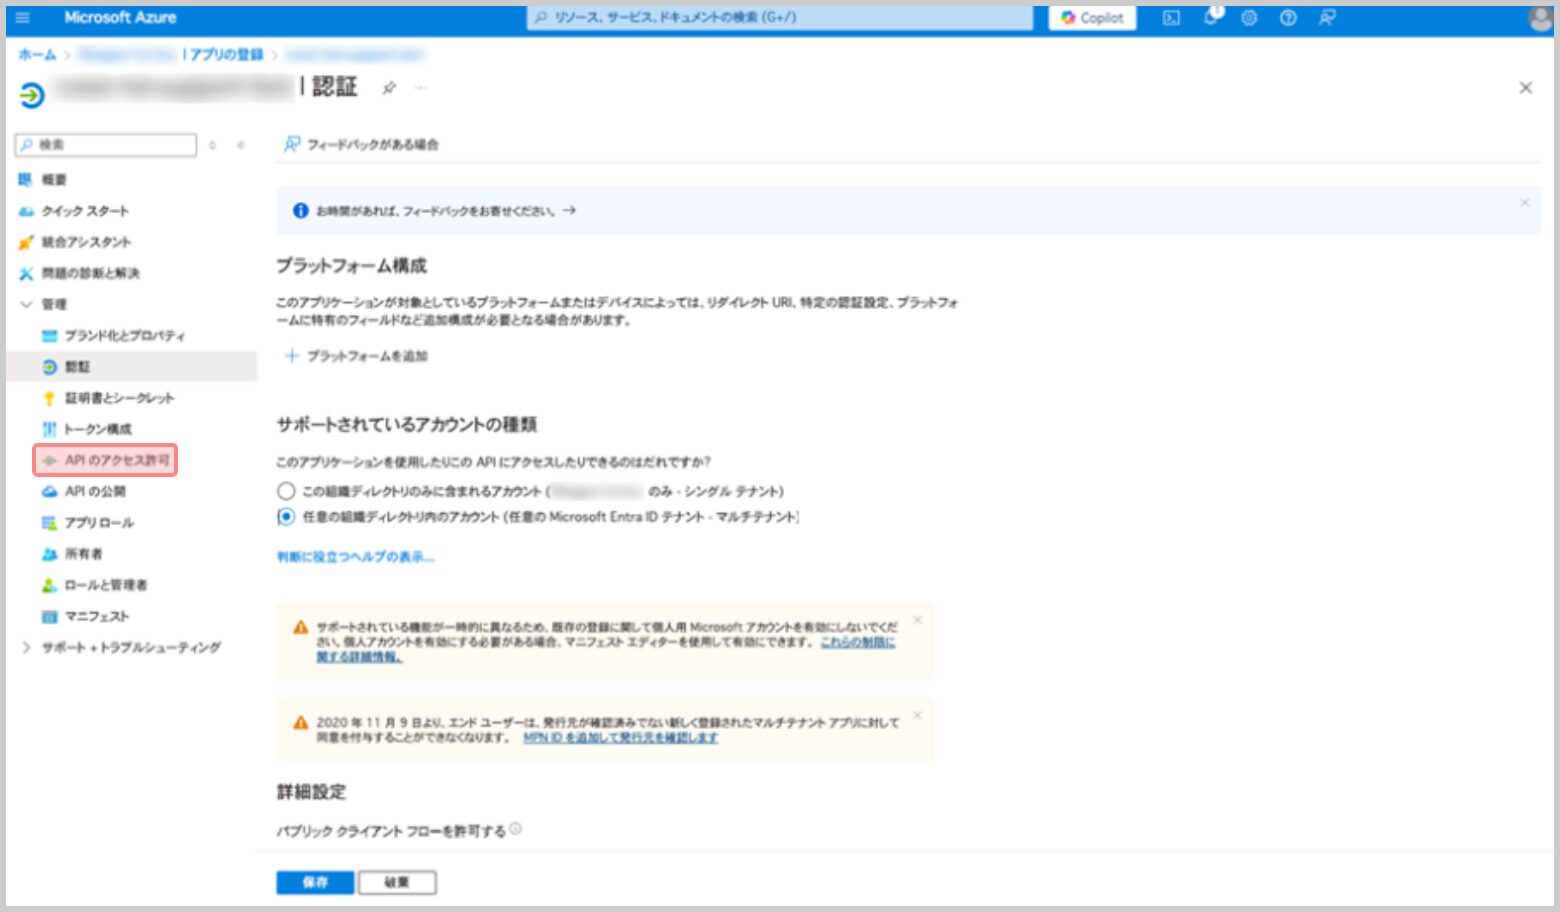Open the notifications bell icon
Viewport: 1560px width, 912px height.
1211,18
